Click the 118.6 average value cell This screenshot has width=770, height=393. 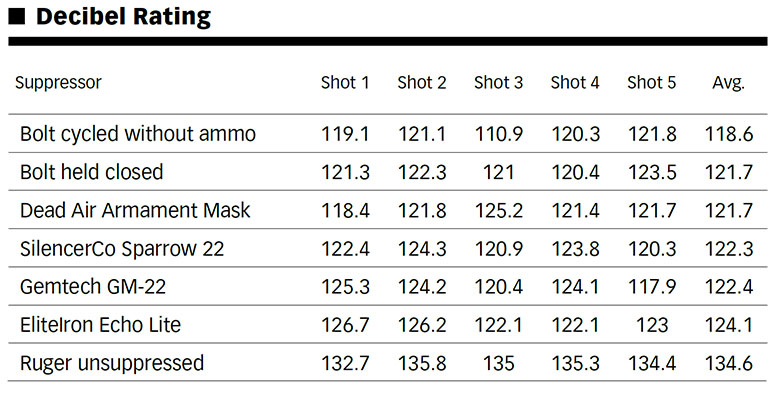click(x=729, y=134)
